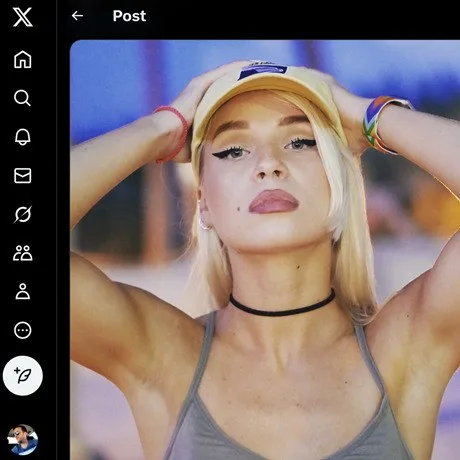Open the account switcher avatar

click(23, 440)
